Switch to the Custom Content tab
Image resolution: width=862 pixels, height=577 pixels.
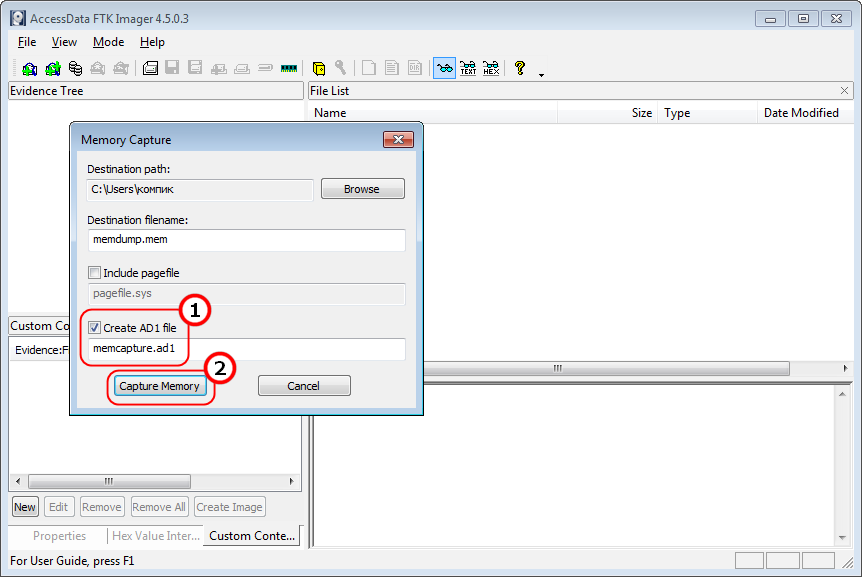252,536
